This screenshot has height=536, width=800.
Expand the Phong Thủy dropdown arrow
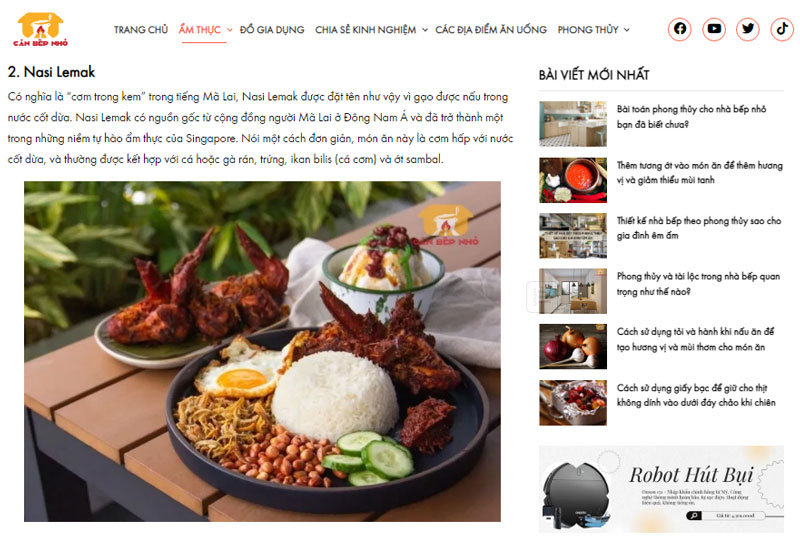tap(627, 30)
